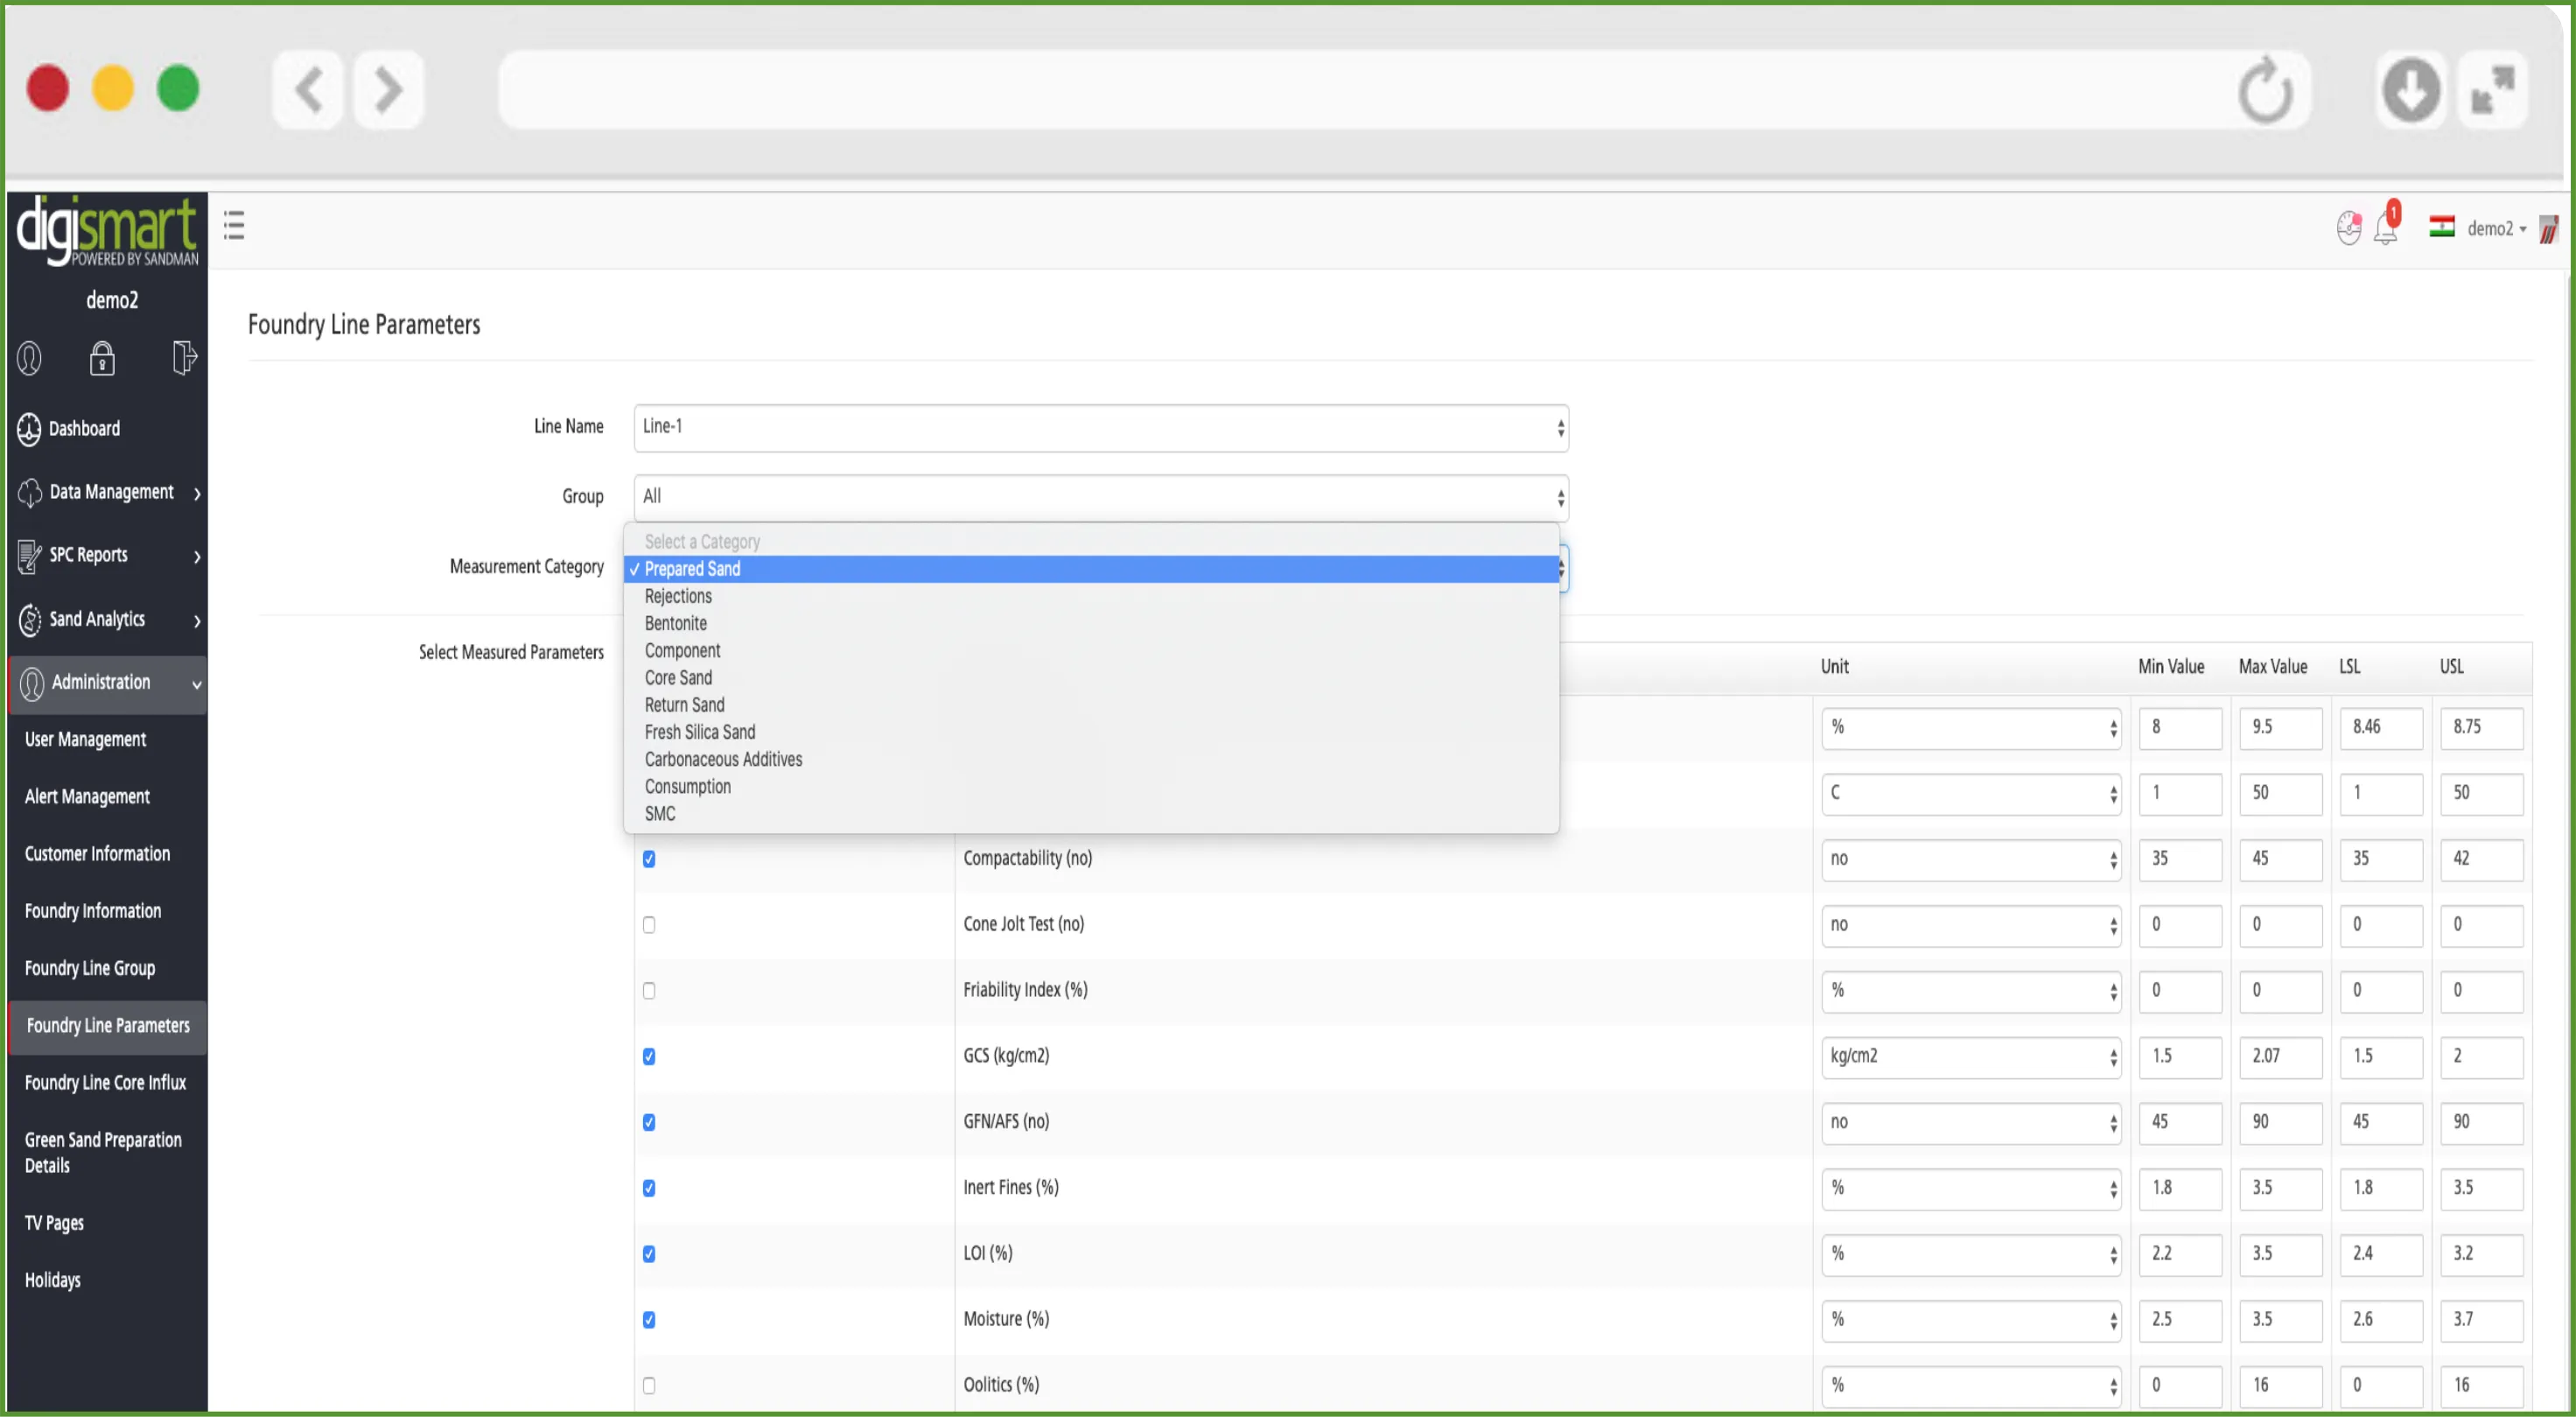
Task: Open unit dropdown for GCS row
Action: coord(1970,1057)
